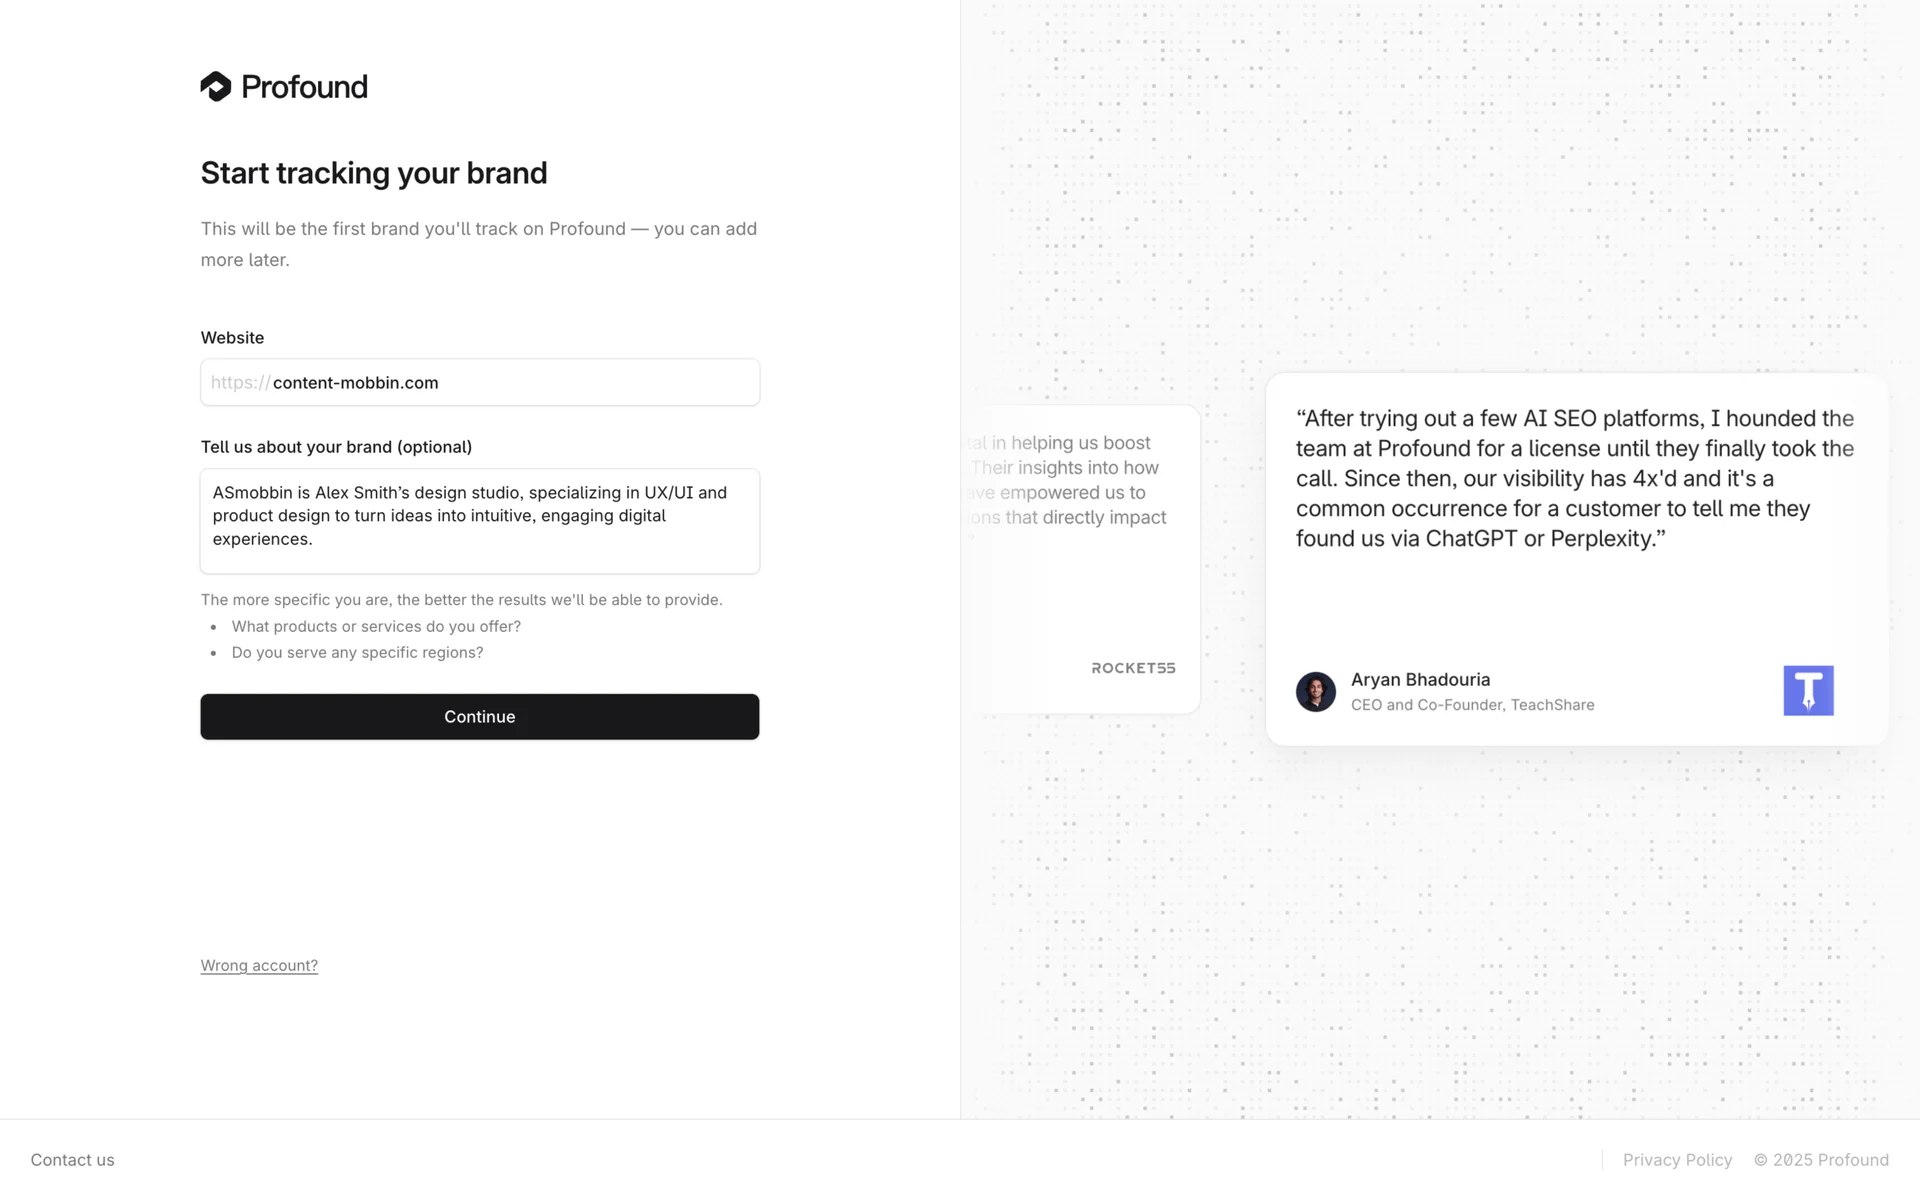Click the Profound hexagon logo icon
This screenshot has height=1200, width=1920.
[216, 87]
